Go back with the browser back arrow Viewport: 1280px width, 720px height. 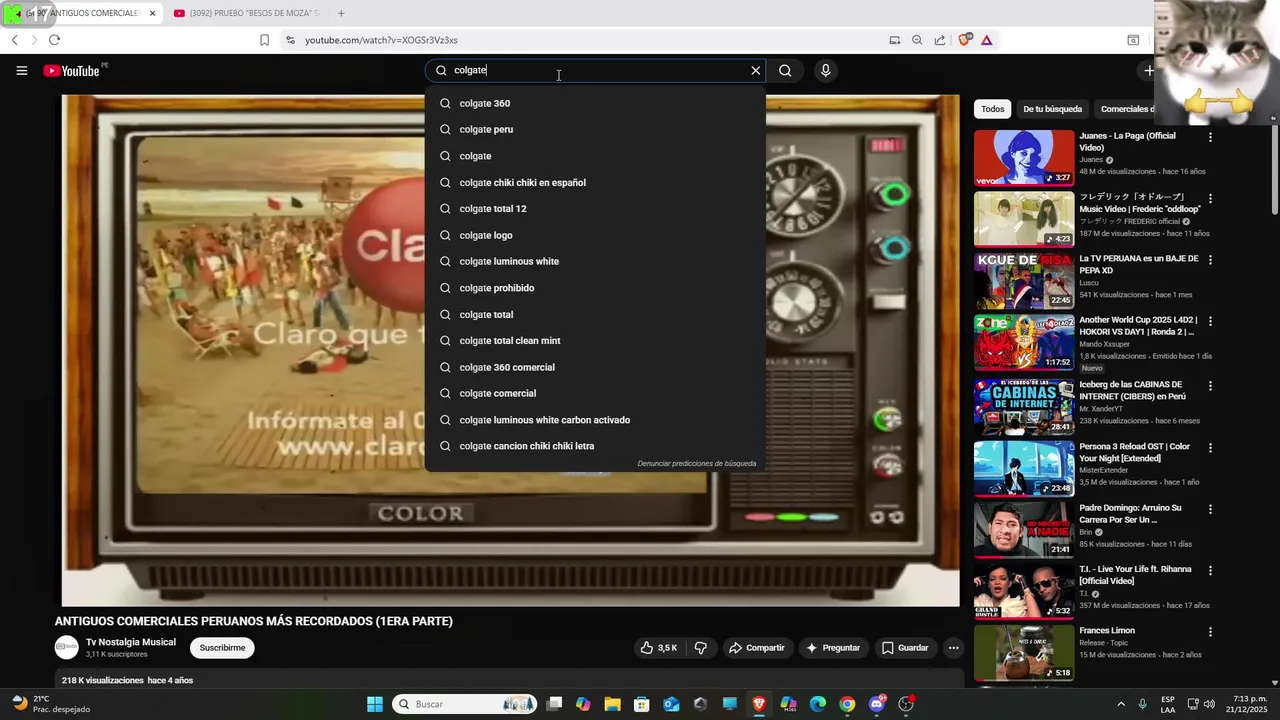tap(14, 40)
